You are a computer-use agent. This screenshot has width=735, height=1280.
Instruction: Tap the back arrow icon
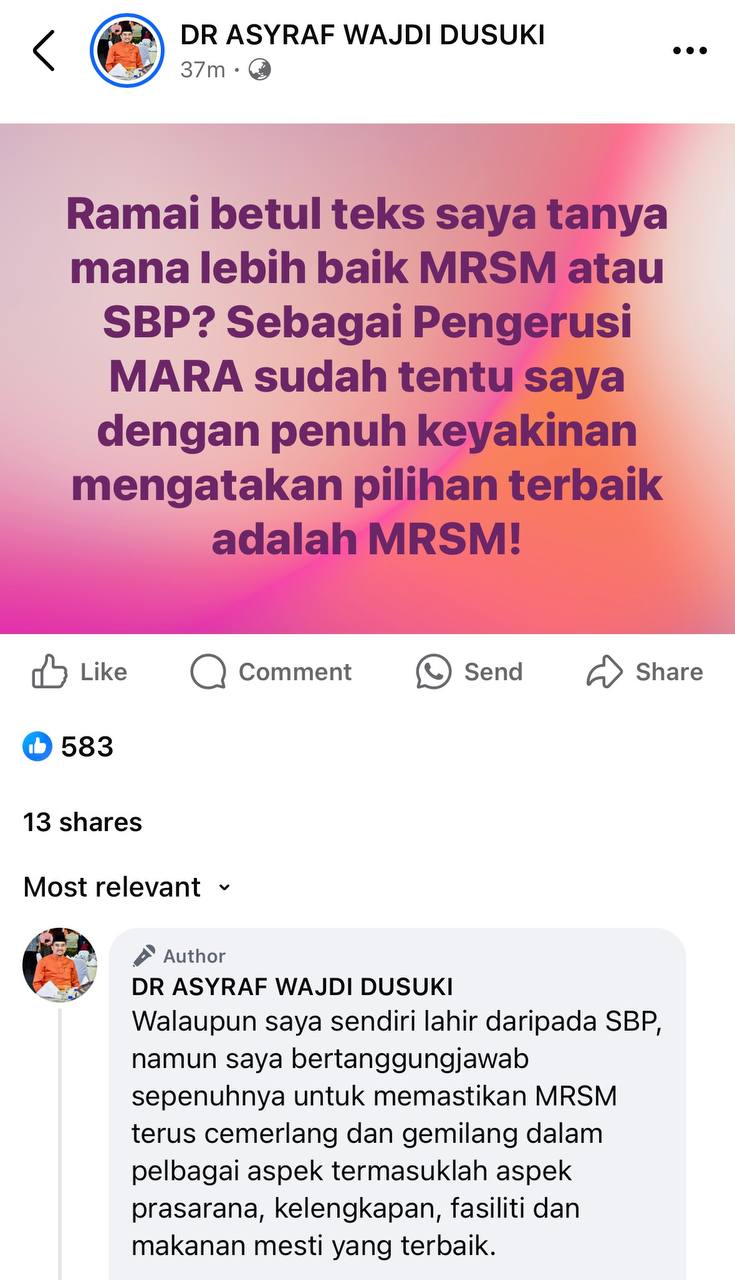tap(43, 50)
